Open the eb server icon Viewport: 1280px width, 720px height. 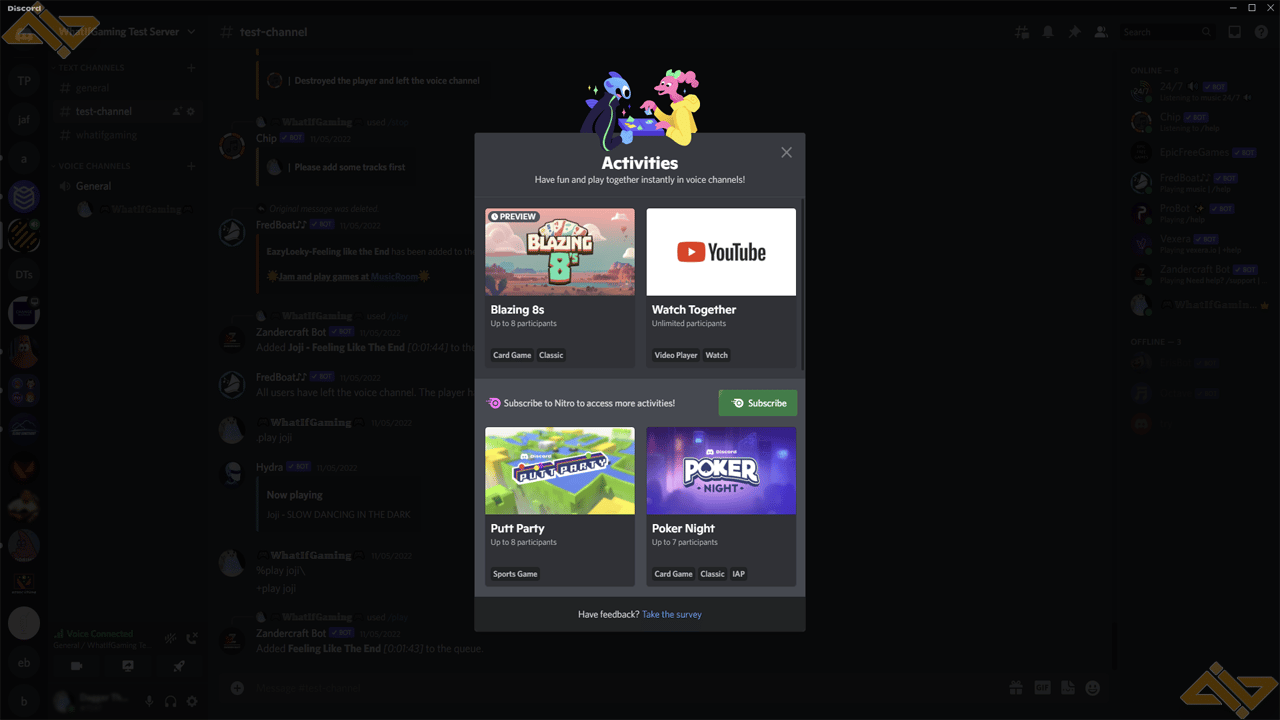coord(24,663)
